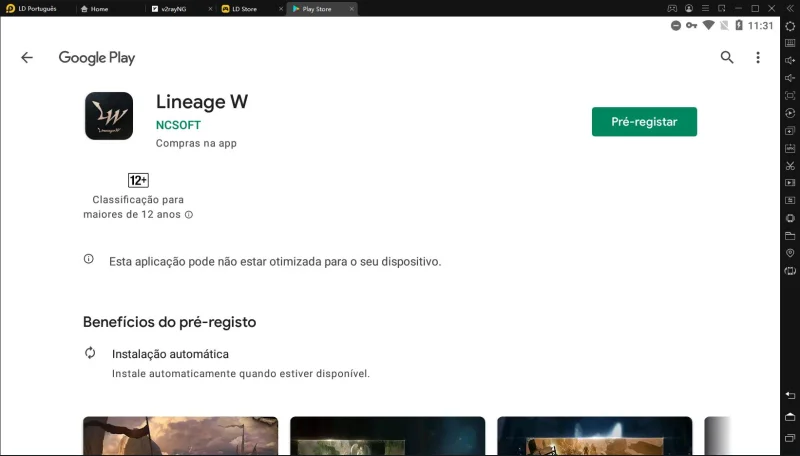This screenshot has width=800, height=456.
Task: Click the Compras na app text
Action: (x=196, y=143)
